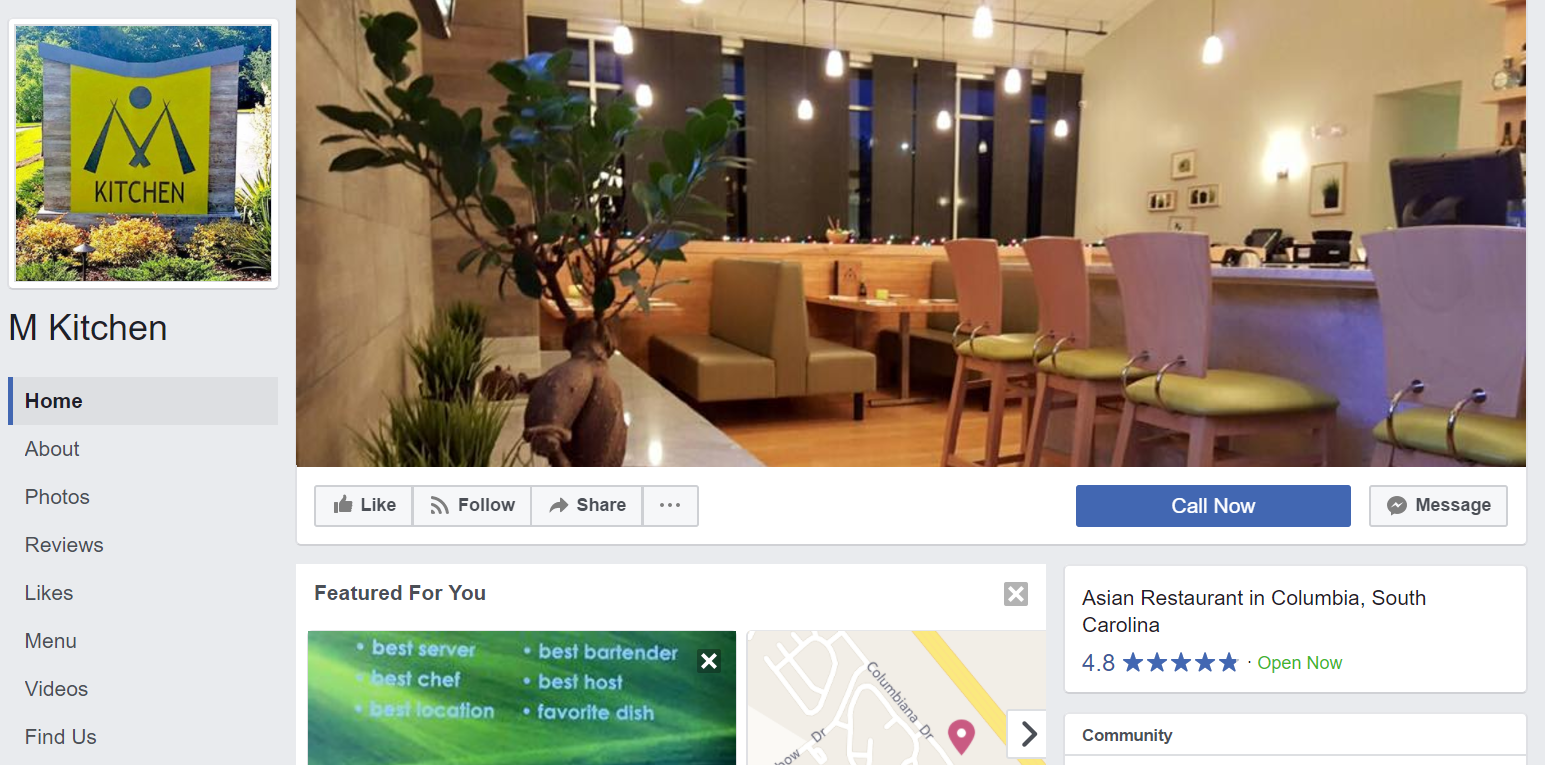Check the Open Now hours link
This screenshot has width=1545, height=765.
point(1300,663)
